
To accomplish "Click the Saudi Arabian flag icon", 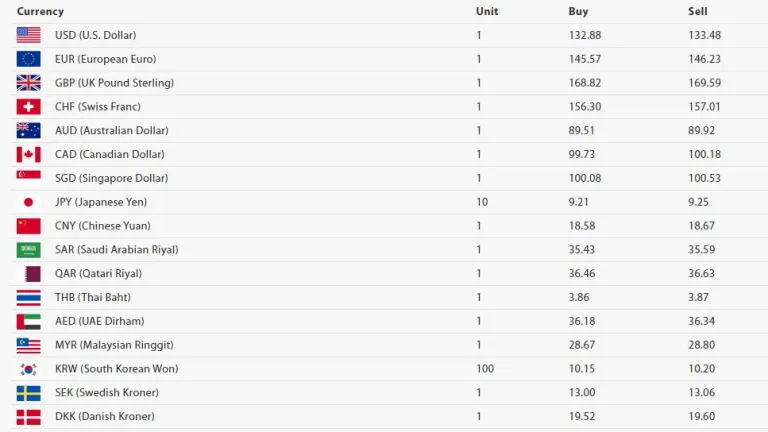I will click(x=28, y=250).
